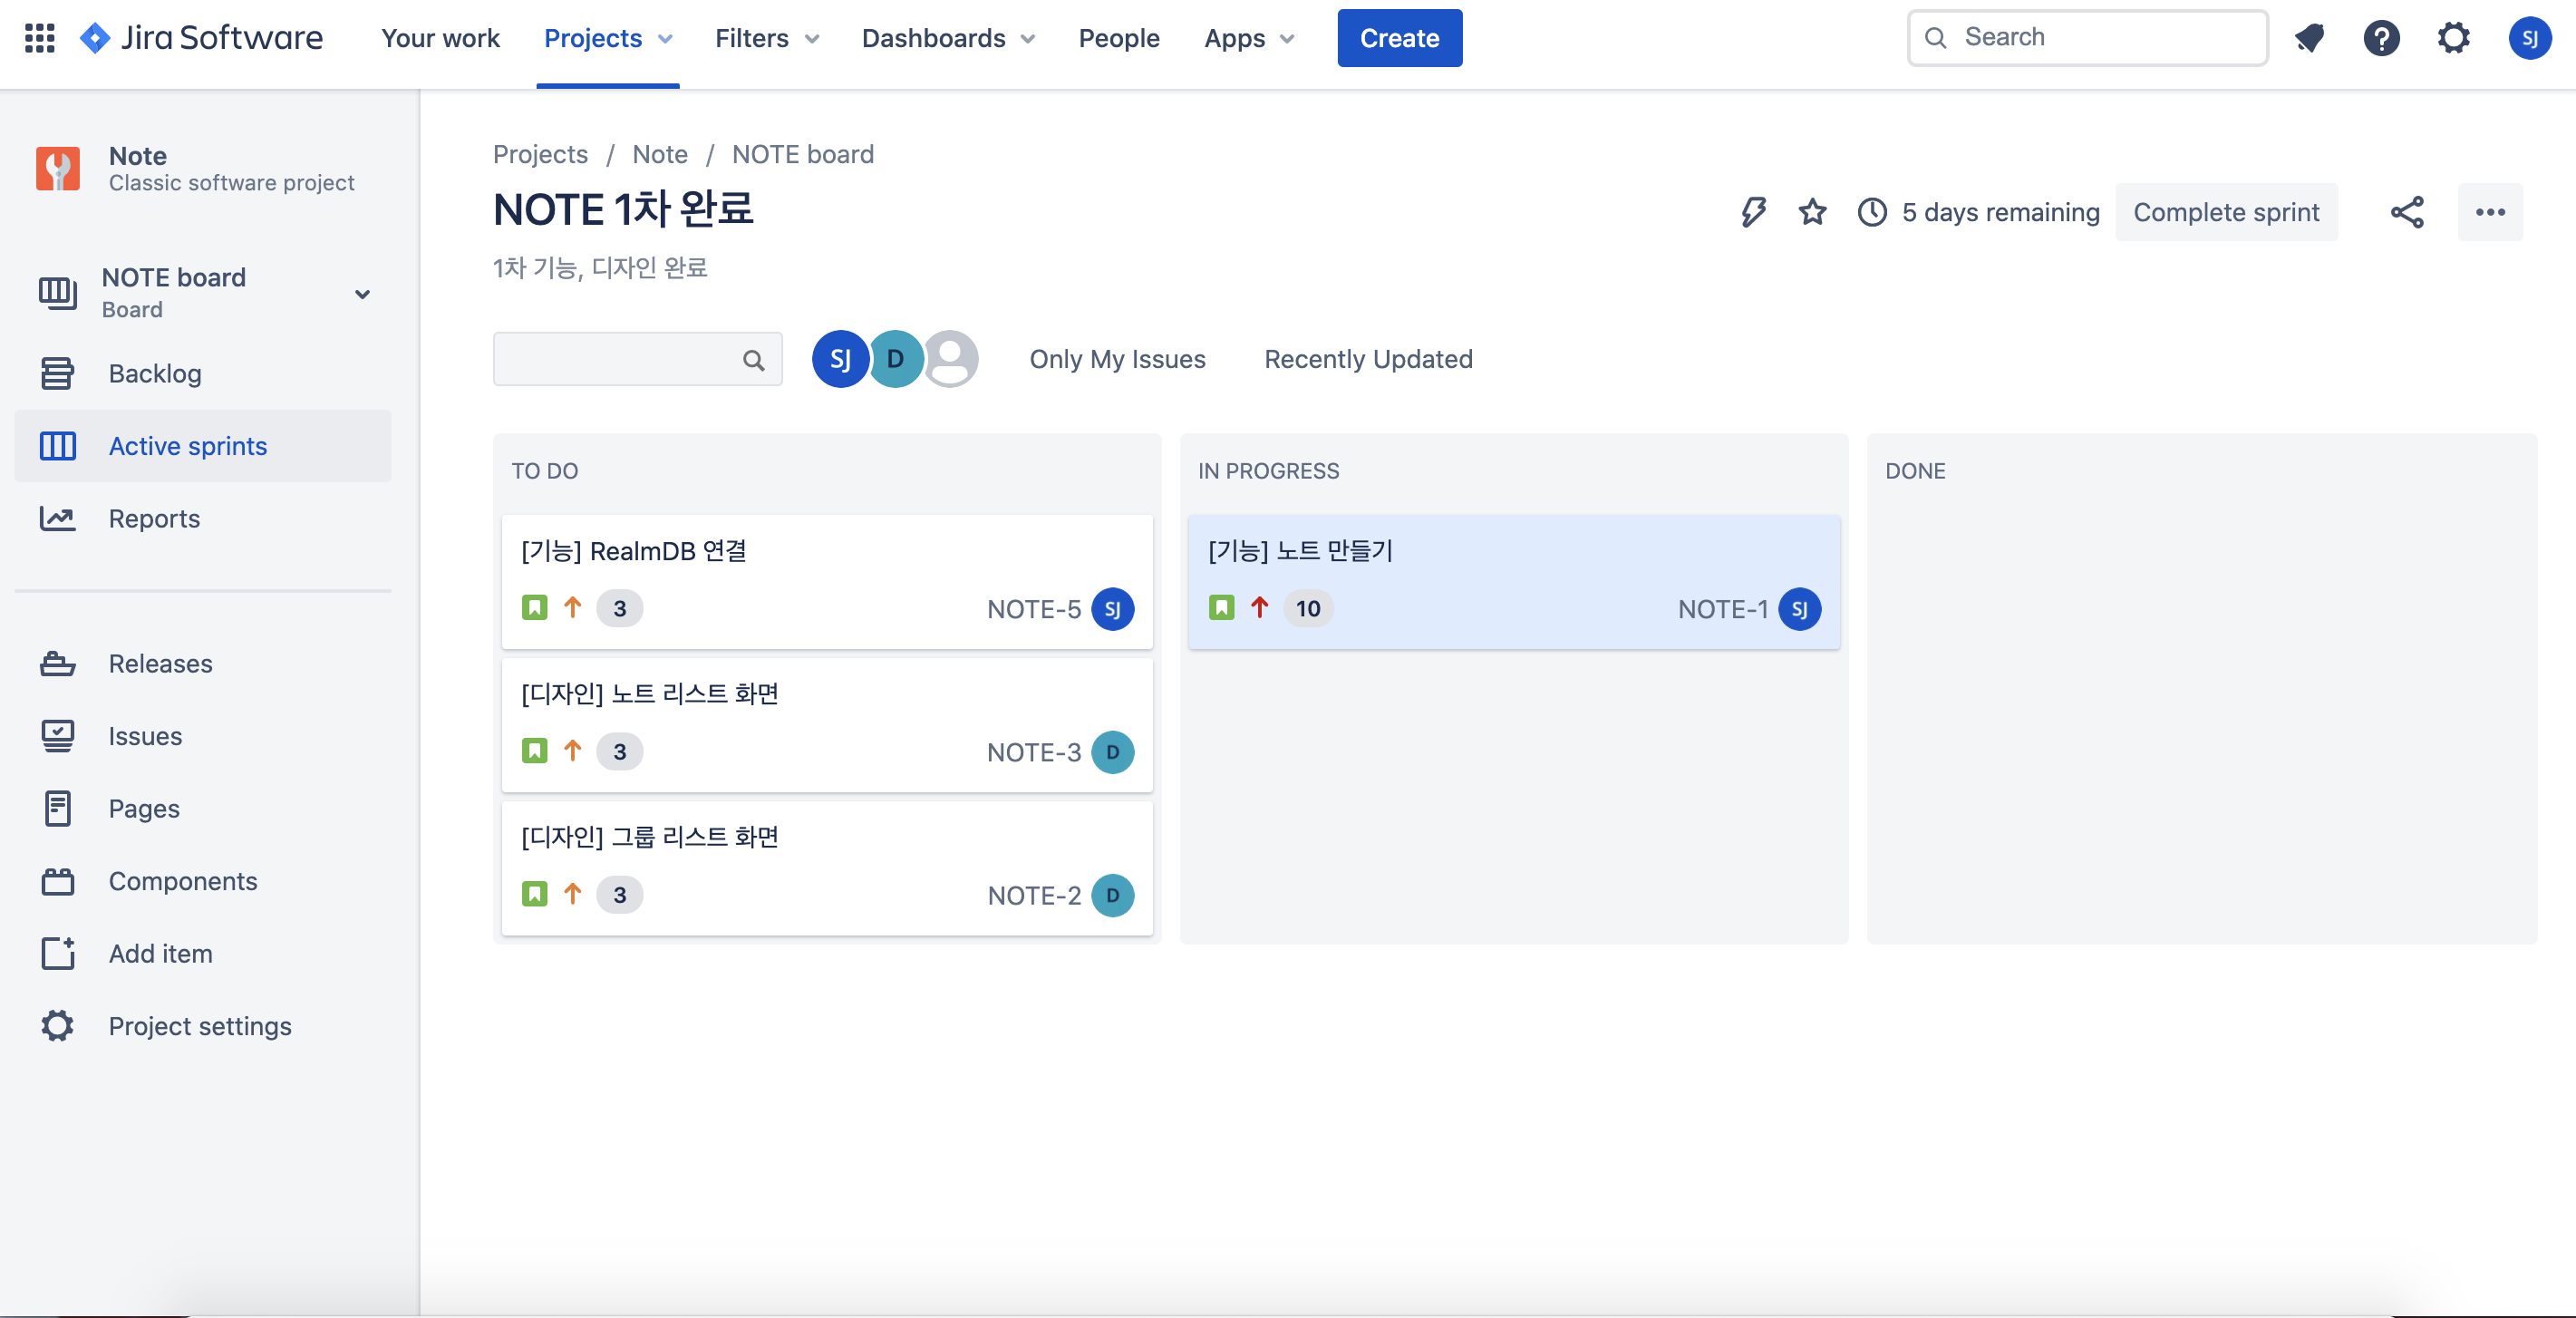Open the People menu
The image size is (2576, 1318).
1119,38
